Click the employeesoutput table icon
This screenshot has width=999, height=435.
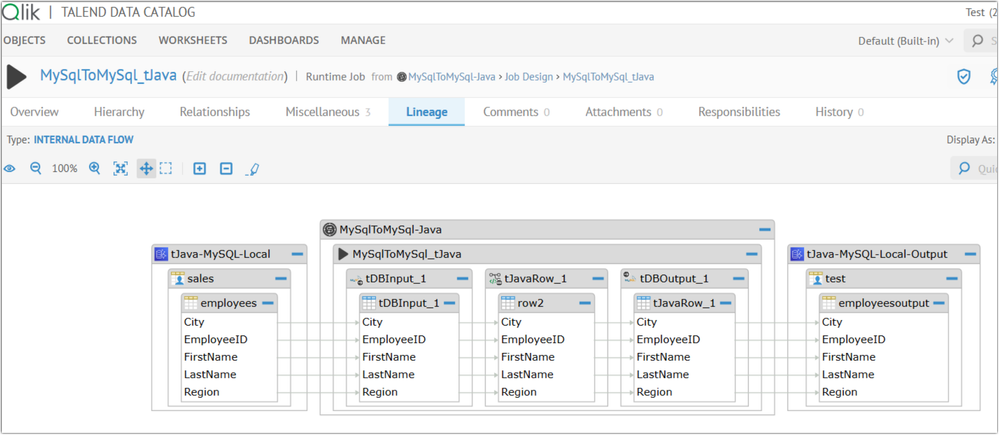pyautogui.click(x=829, y=303)
